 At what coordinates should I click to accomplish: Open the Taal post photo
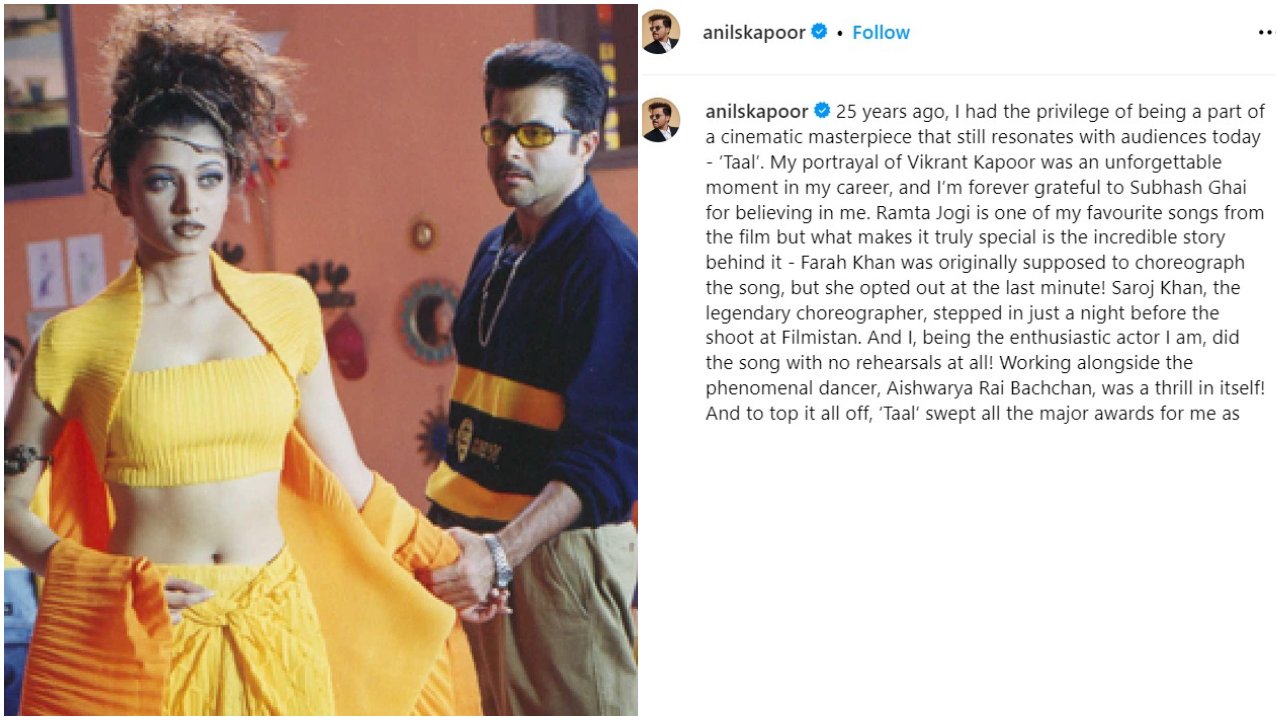(321, 360)
